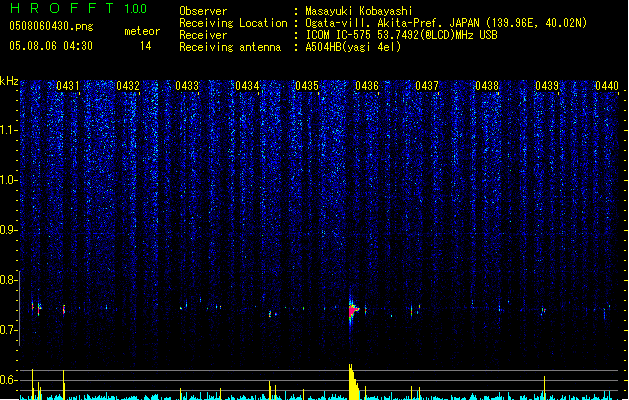The image size is (629, 400).
Task: Click the 0438 time marker
Action: click(x=487, y=86)
